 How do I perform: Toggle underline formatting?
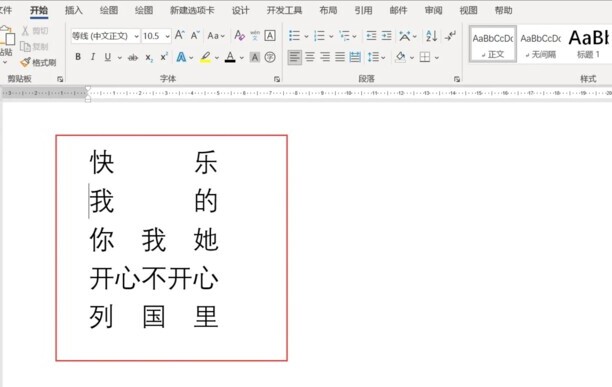click(108, 57)
